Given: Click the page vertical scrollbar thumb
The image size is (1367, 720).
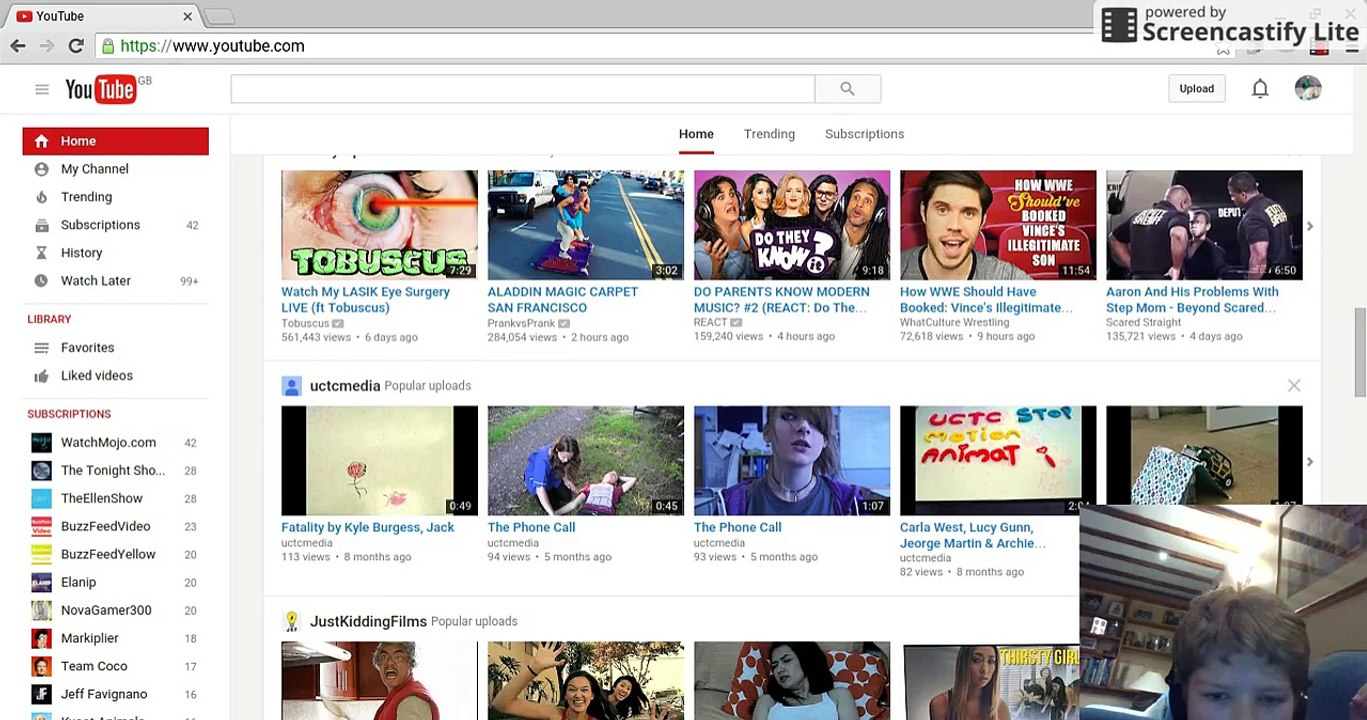Looking at the screenshot, I should point(1360,353).
